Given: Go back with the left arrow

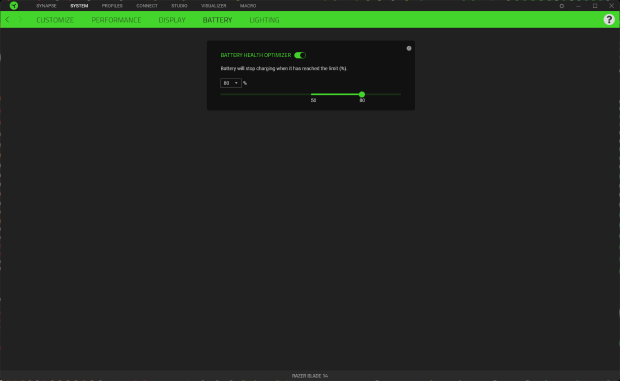Looking at the screenshot, I should tap(7, 19).
